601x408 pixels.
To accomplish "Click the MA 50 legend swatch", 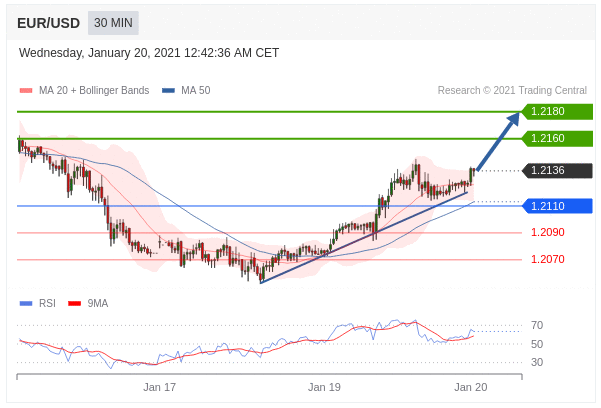I will point(168,90).
